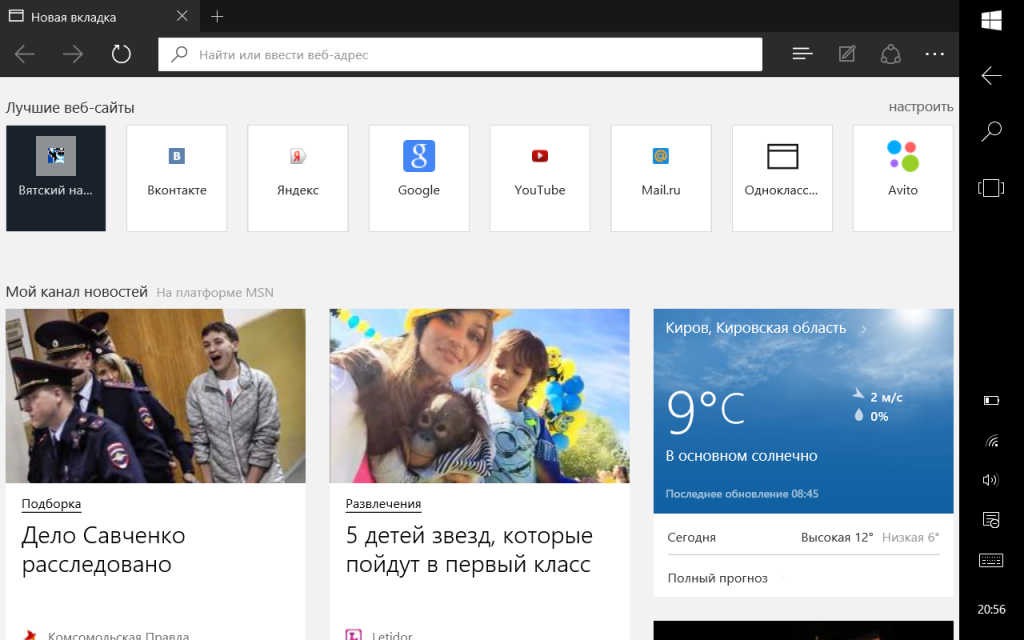The height and width of the screenshot is (640, 1024).
Task: Open the Wi-Fi network icon
Action: (991, 441)
